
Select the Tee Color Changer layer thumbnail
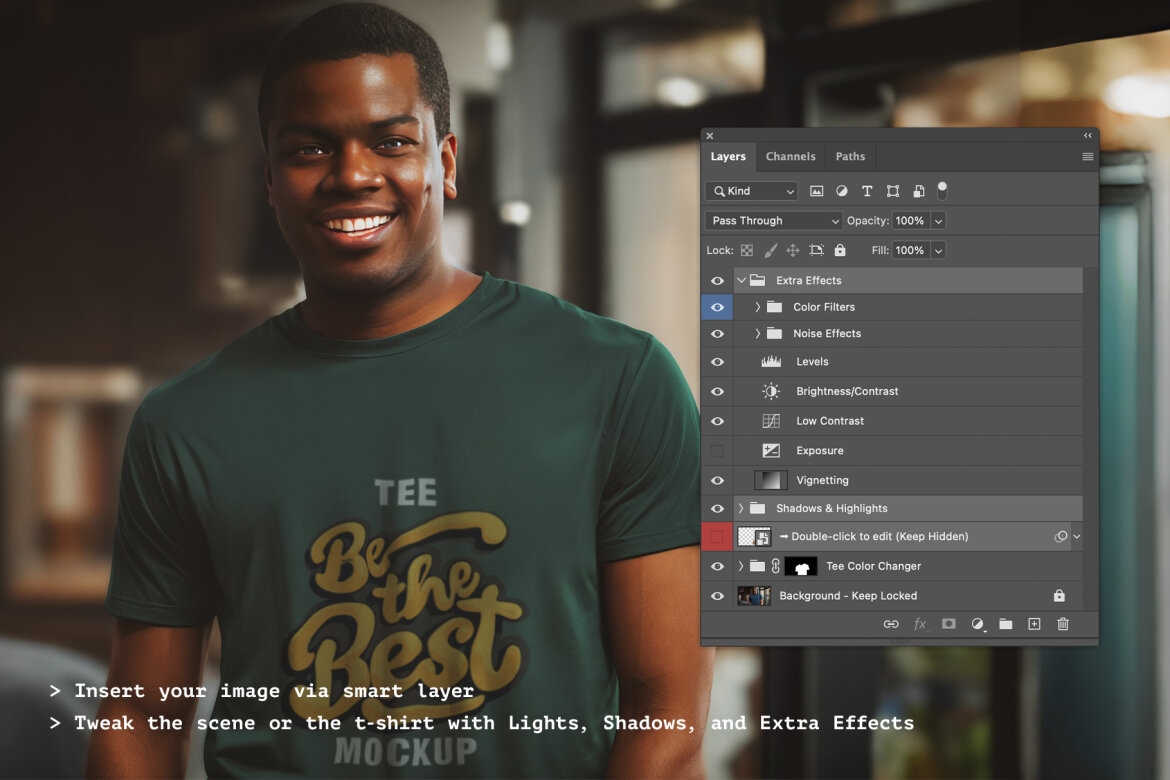[802, 566]
